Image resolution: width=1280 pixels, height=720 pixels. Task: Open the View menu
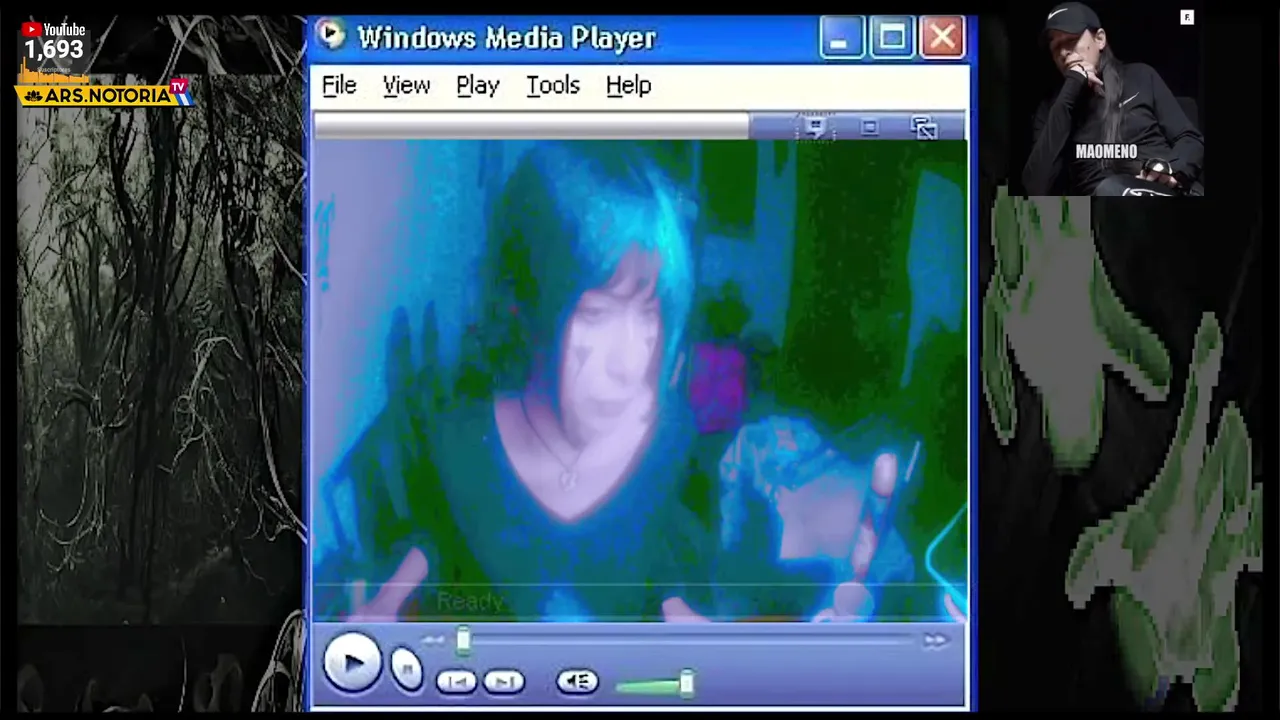406,86
